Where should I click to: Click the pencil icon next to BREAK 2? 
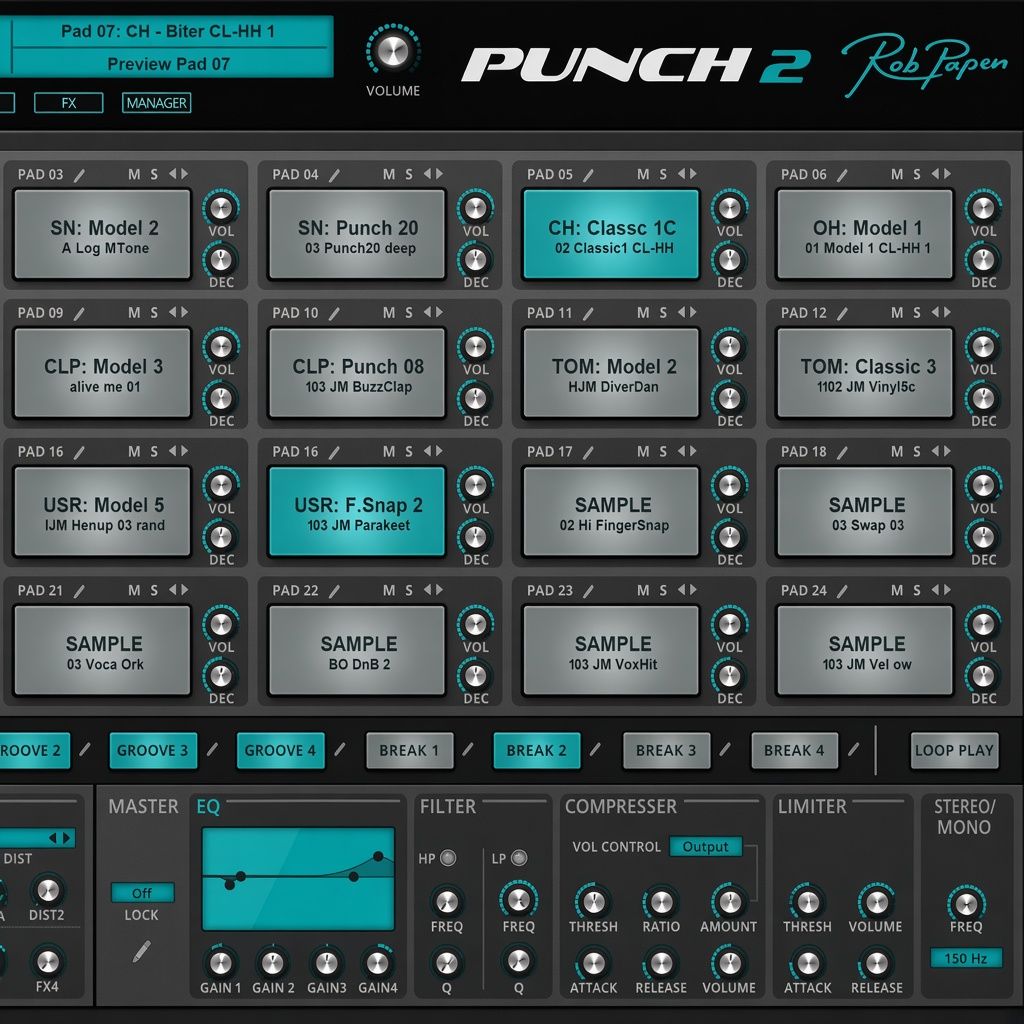click(595, 750)
